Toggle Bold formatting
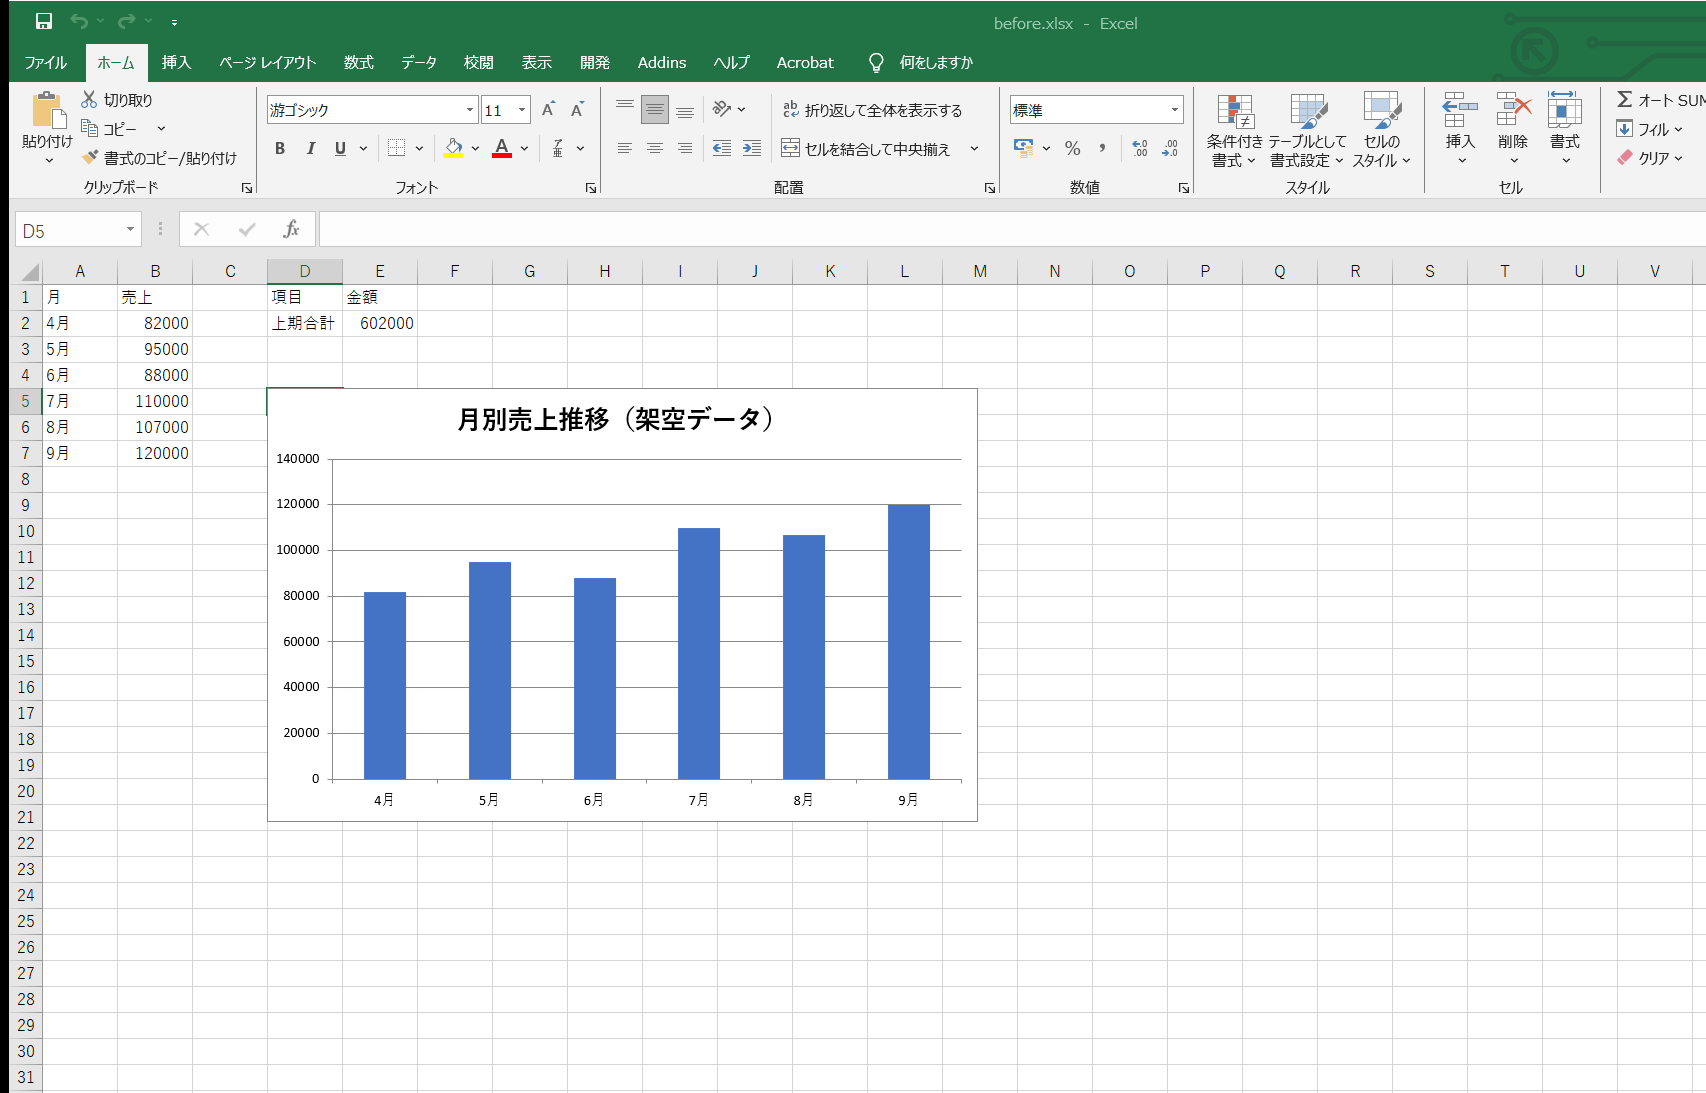 pos(280,148)
